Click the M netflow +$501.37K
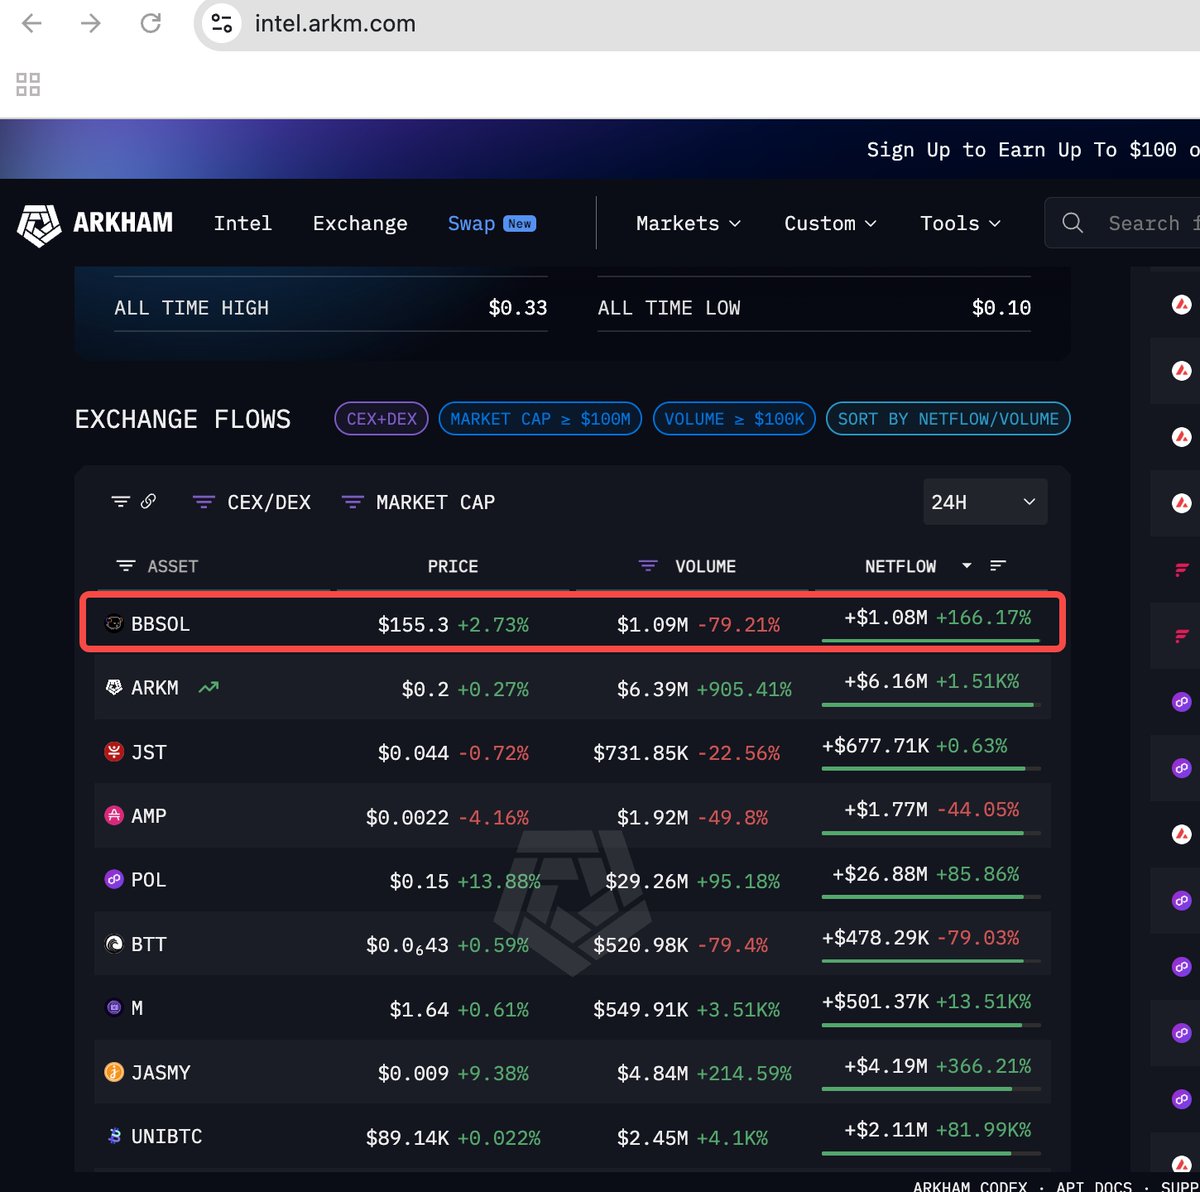The width and height of the screenshot is (1200, 1192). point(875,1002)
